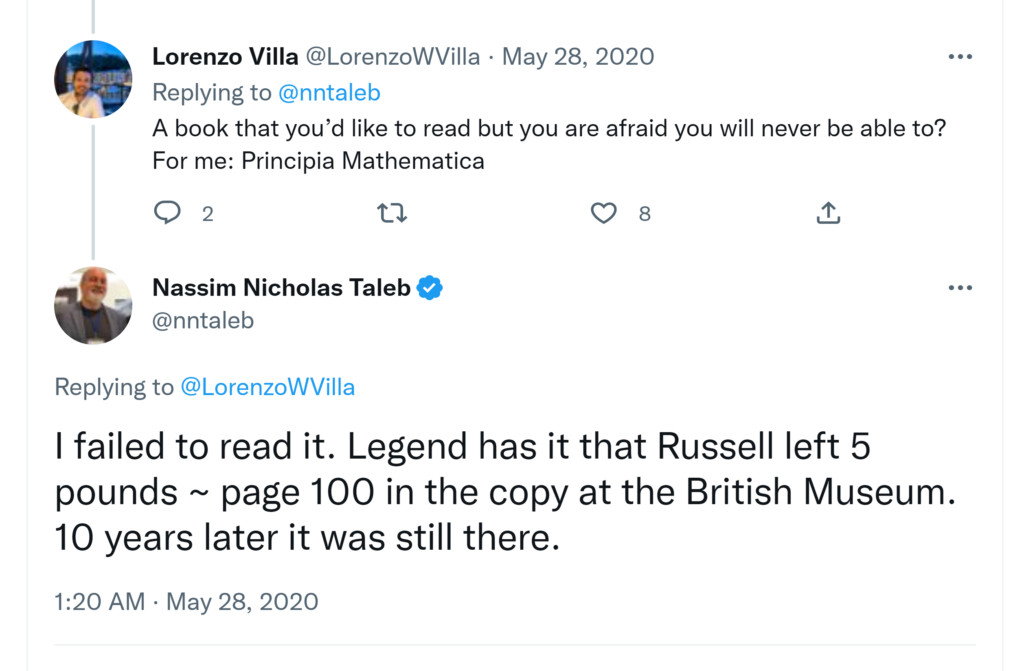Share Lorenzo Villa's tweet

[x=828, y=213]
